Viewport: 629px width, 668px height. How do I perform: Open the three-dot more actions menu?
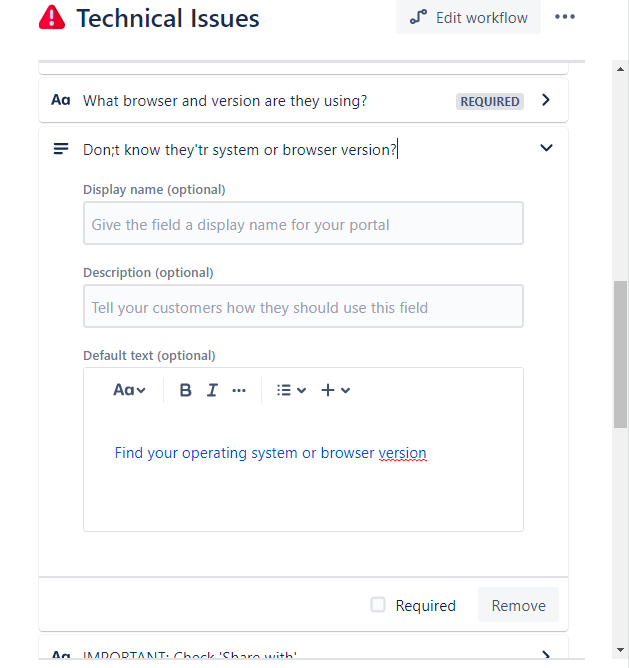point(565,17)
